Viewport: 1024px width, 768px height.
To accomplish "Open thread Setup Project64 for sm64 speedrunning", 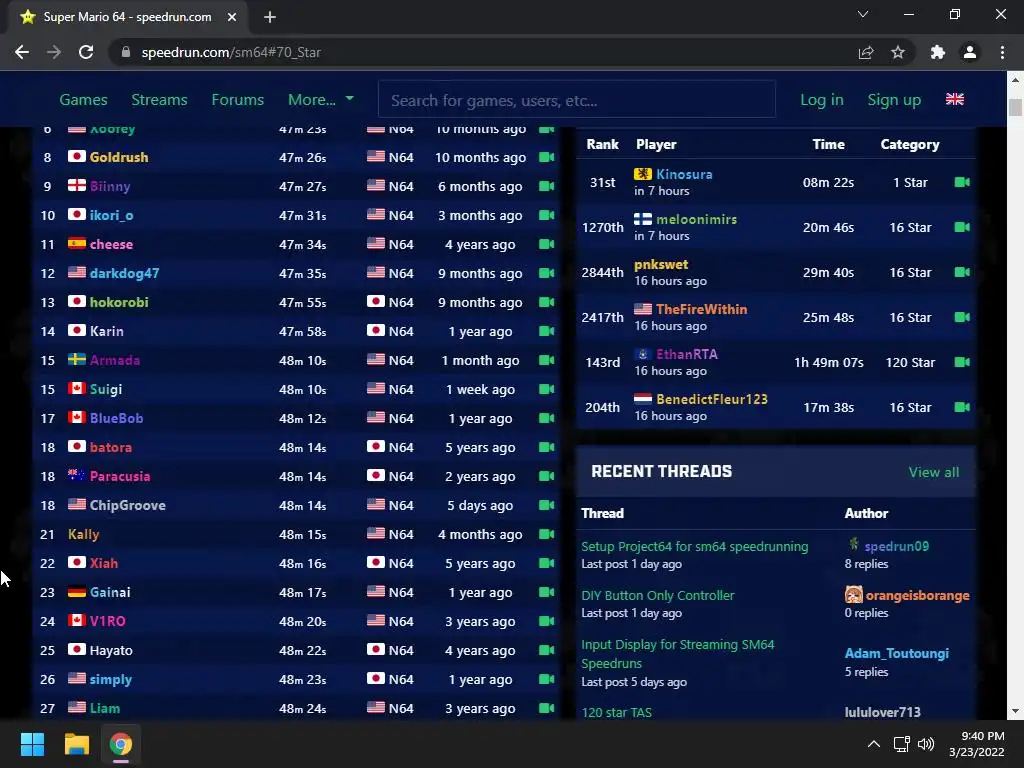I will [x=694, y=547].
